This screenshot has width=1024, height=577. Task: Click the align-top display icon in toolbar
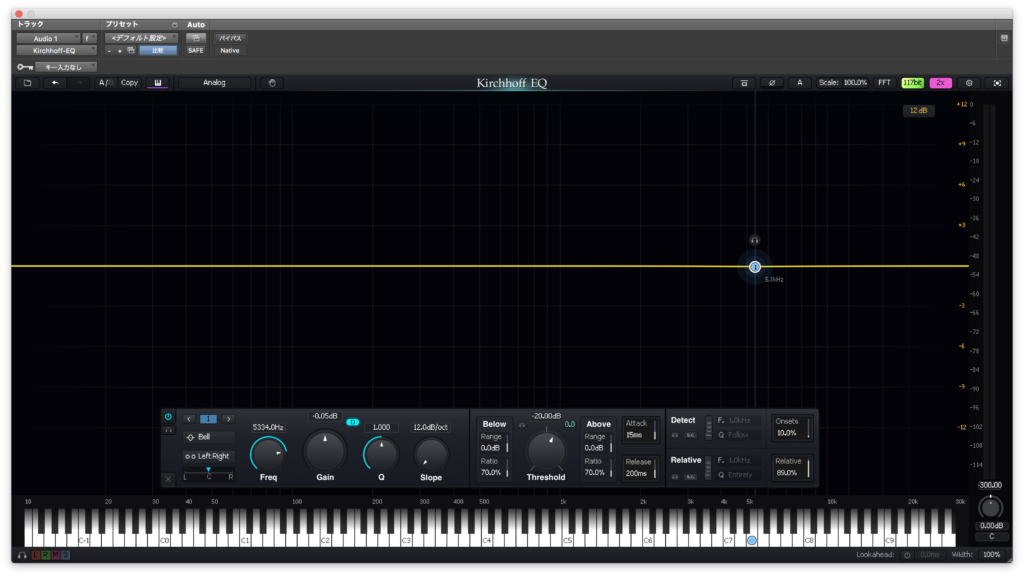point(744,83)
